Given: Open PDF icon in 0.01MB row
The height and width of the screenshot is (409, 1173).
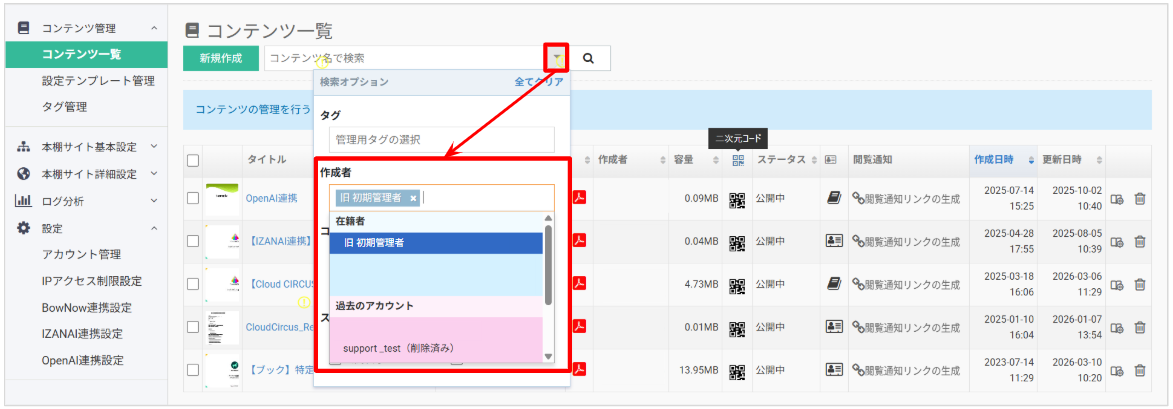Looking at the screenshot, I should 579,326.
